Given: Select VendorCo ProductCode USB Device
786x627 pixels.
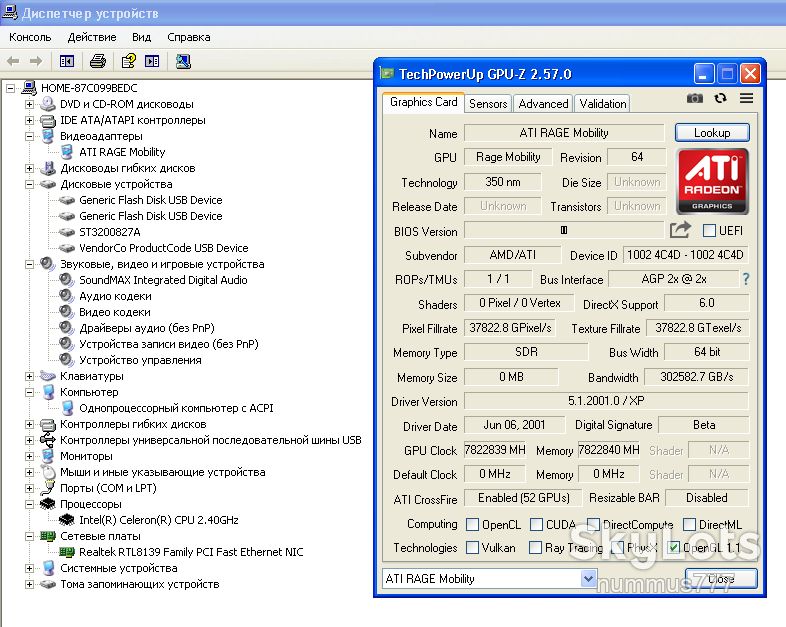Looking at the screenshot, I should pos(163,248).
